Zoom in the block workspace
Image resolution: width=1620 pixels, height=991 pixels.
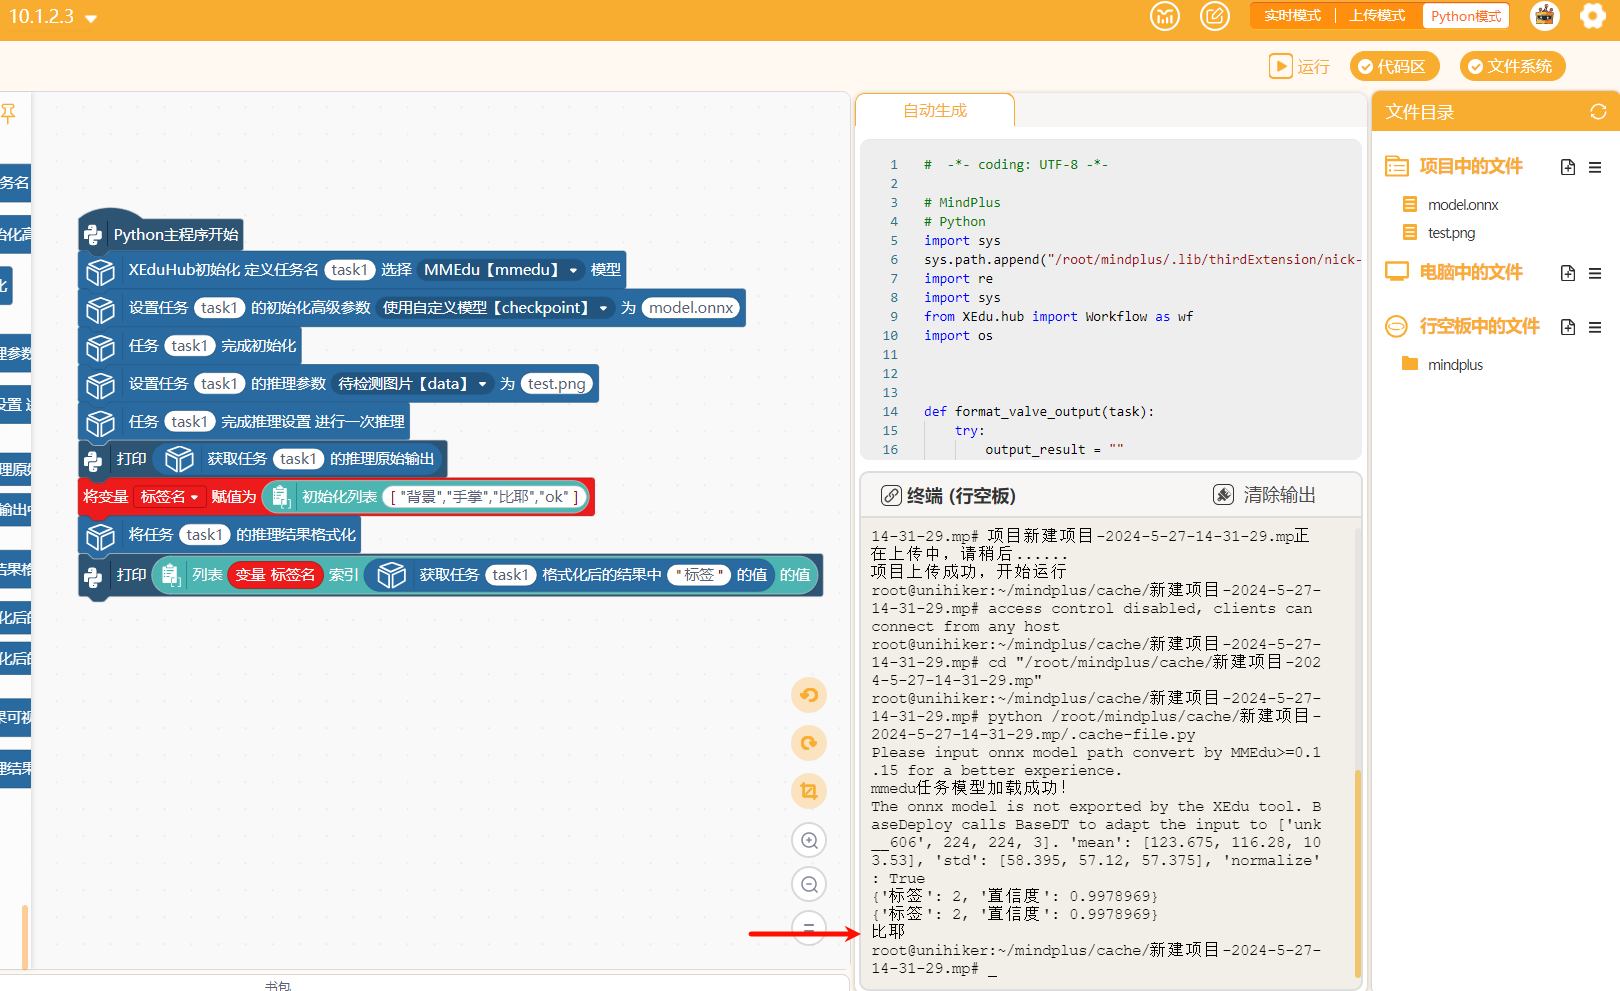[x=809, y=840]
